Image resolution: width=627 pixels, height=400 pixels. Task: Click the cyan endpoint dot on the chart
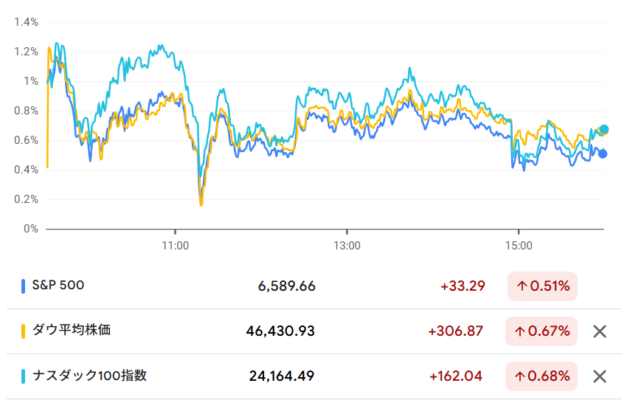point(603,130)
